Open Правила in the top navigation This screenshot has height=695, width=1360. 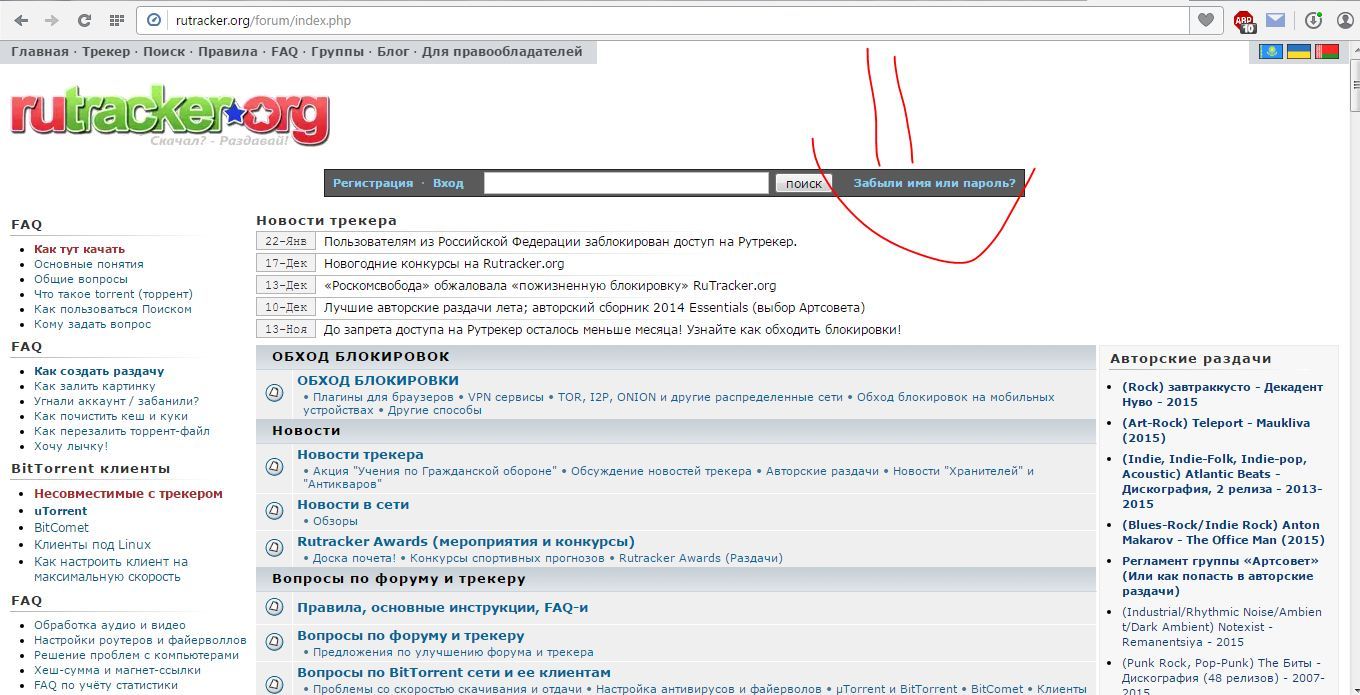point(228,52)
